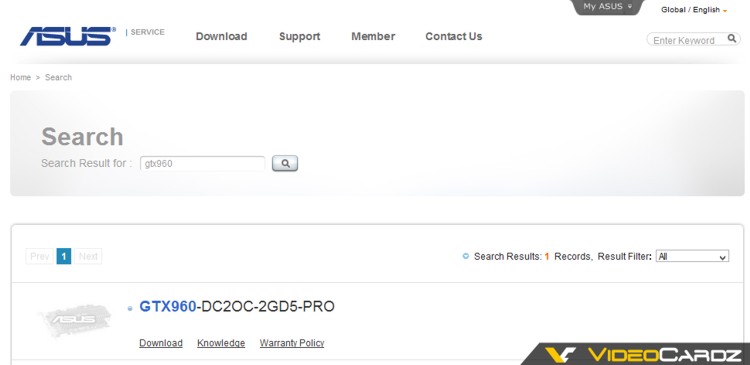
Task: Click the Search breadcrumb
Action: click(58, 77)
